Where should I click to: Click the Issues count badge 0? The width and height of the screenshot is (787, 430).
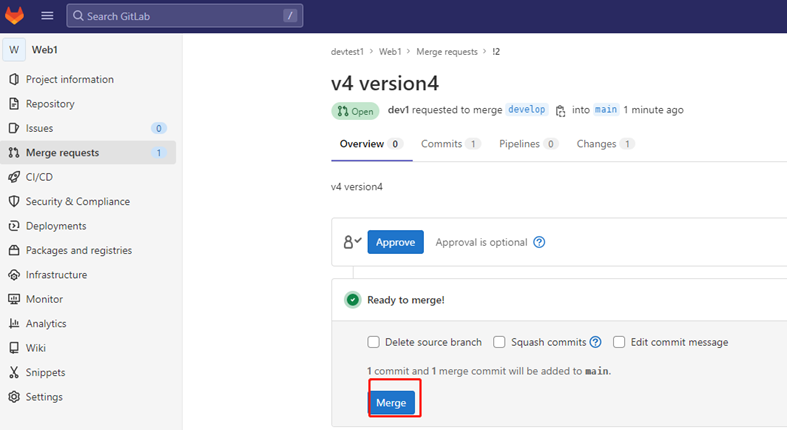pyautogui.click(x=159, y=128)
